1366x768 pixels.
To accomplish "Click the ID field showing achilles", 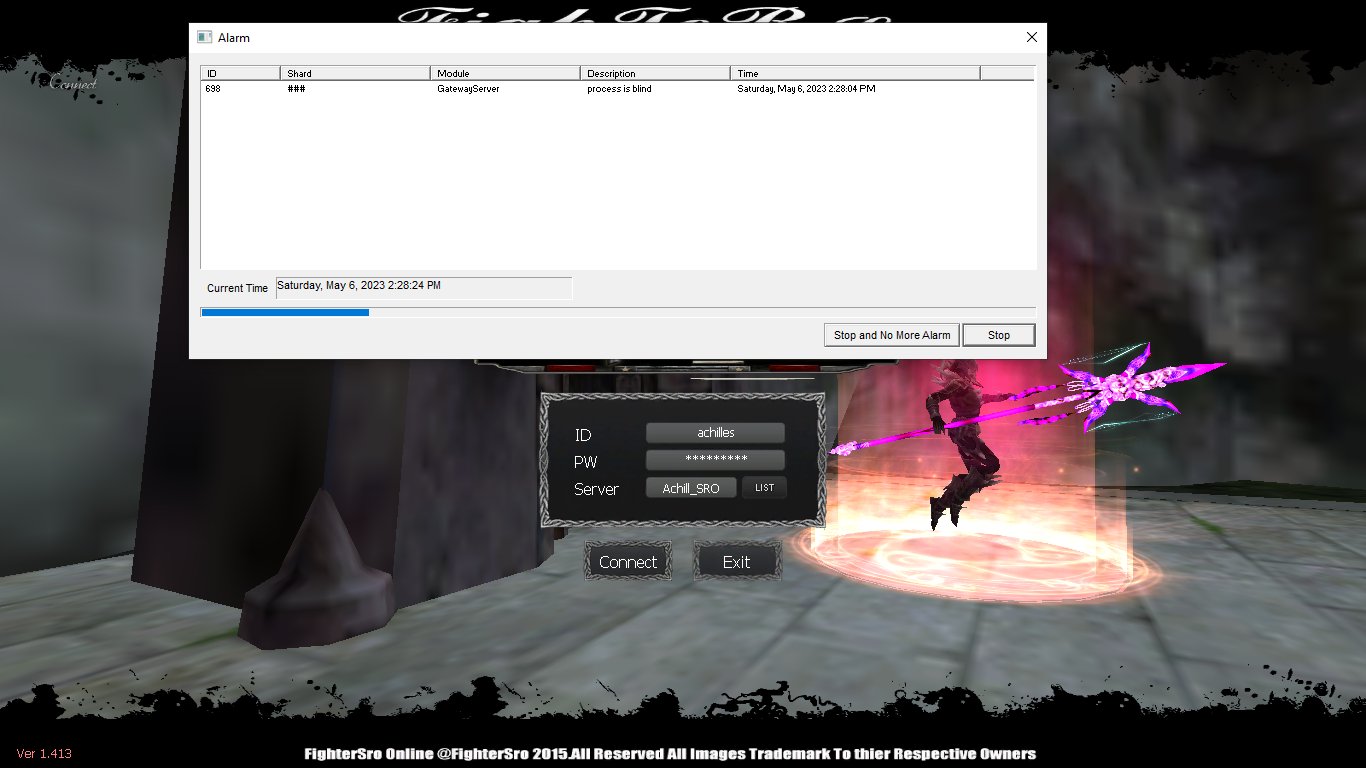I will pos(715,433).
